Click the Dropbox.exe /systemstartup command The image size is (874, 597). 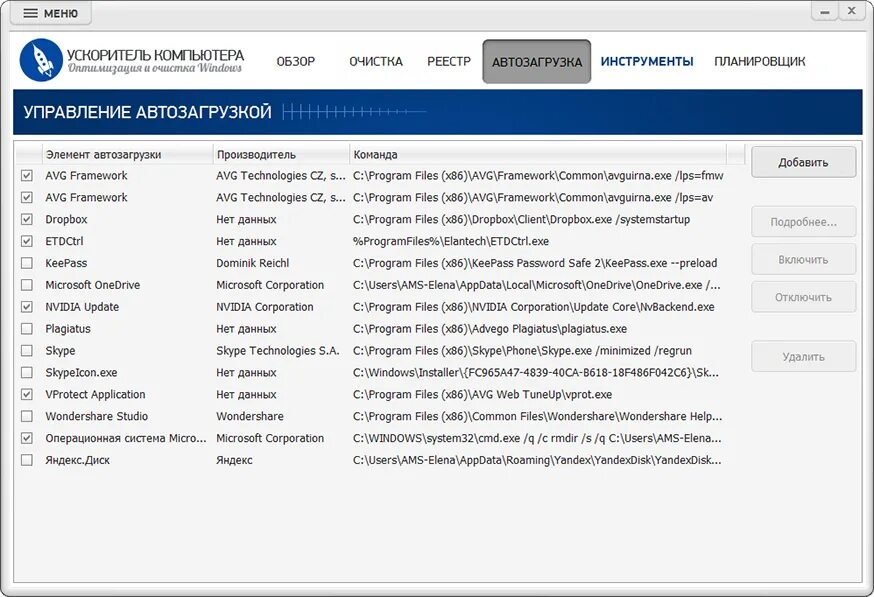coord(521,219)
